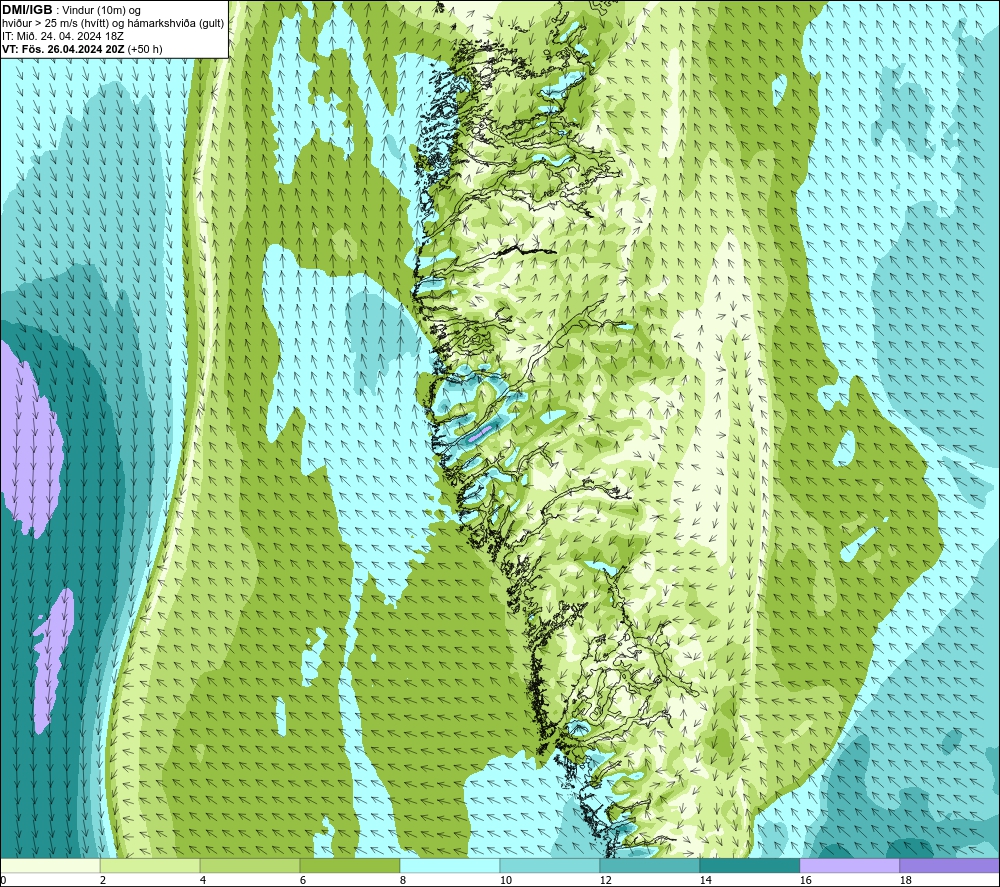This screenshot has height=887, width=1000.
Task: Click the legend scale label '8'
Action: coord(402,880)
